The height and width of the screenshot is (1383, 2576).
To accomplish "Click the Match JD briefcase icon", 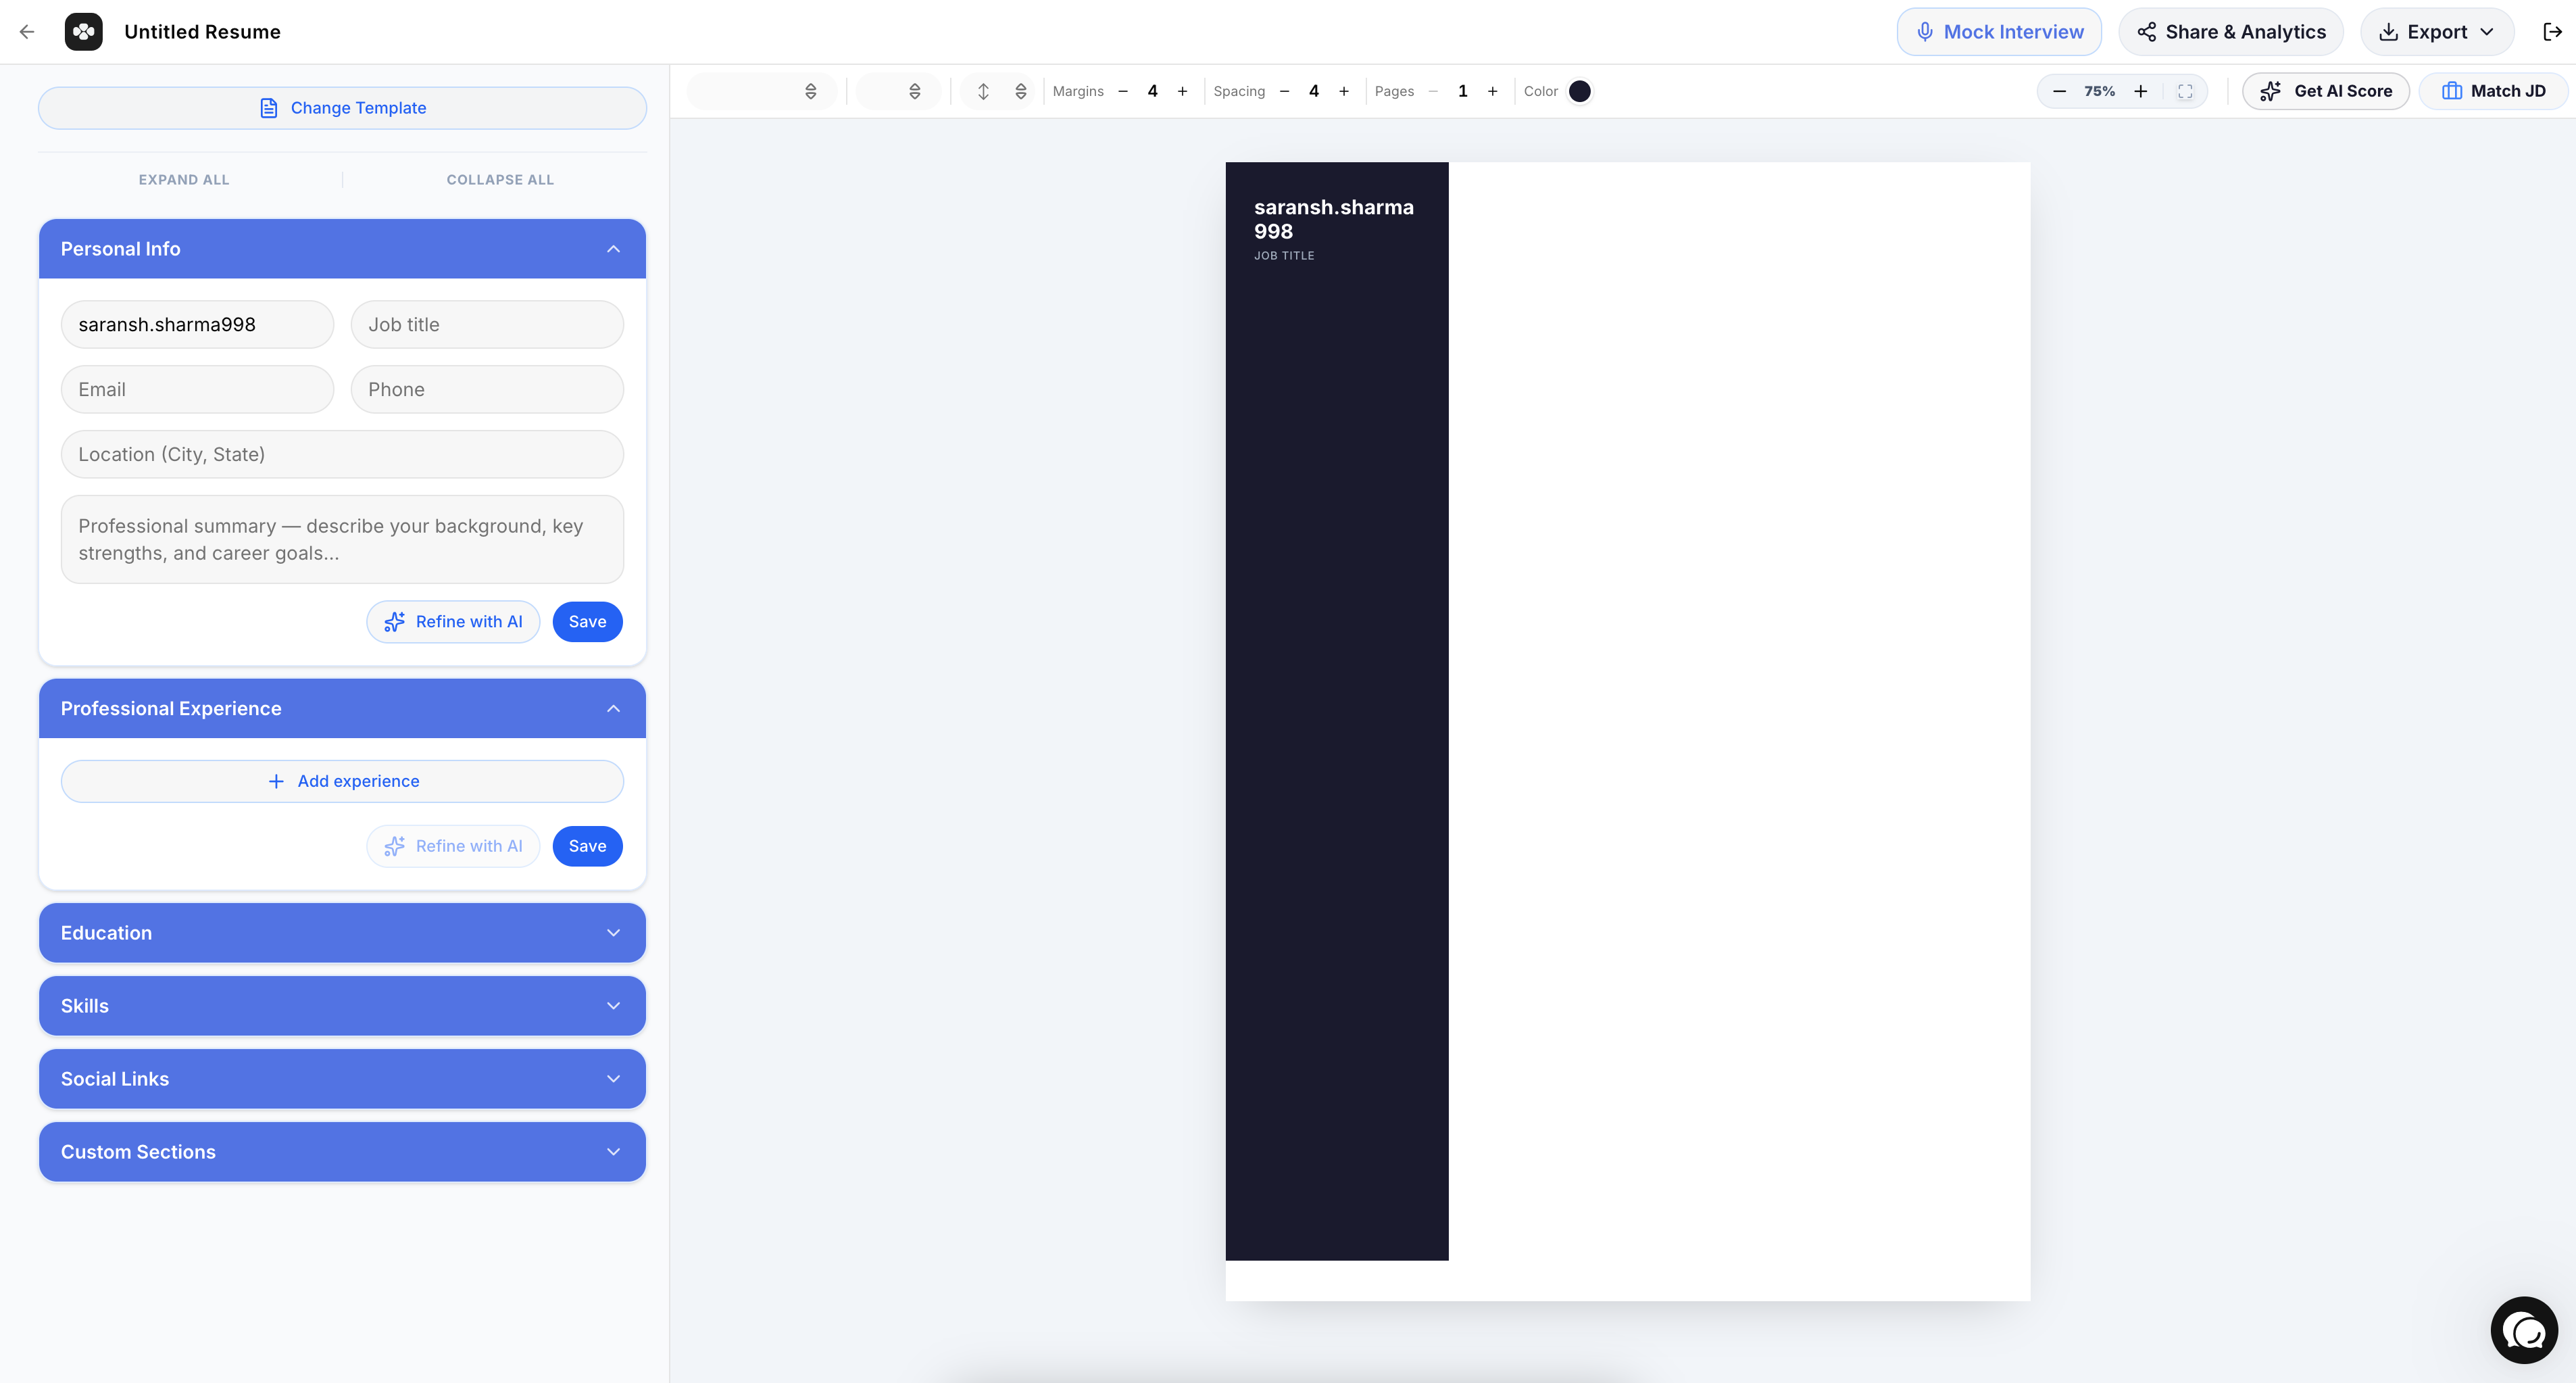I will (2454, 90).
